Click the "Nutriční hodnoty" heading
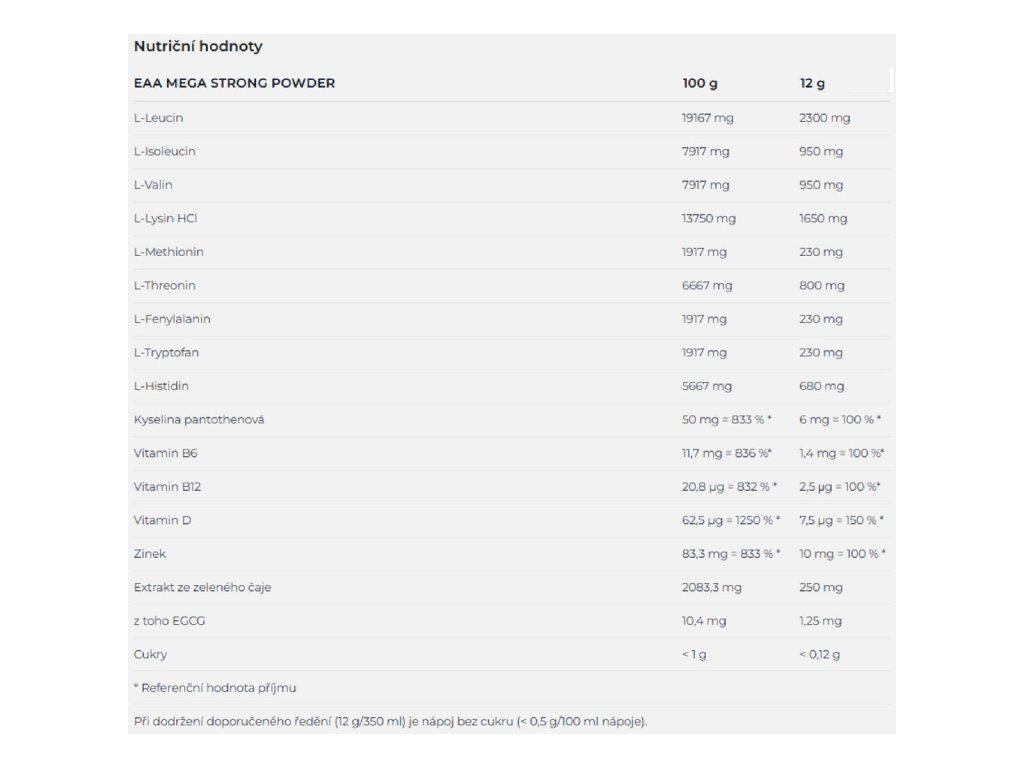 [198, 46]
